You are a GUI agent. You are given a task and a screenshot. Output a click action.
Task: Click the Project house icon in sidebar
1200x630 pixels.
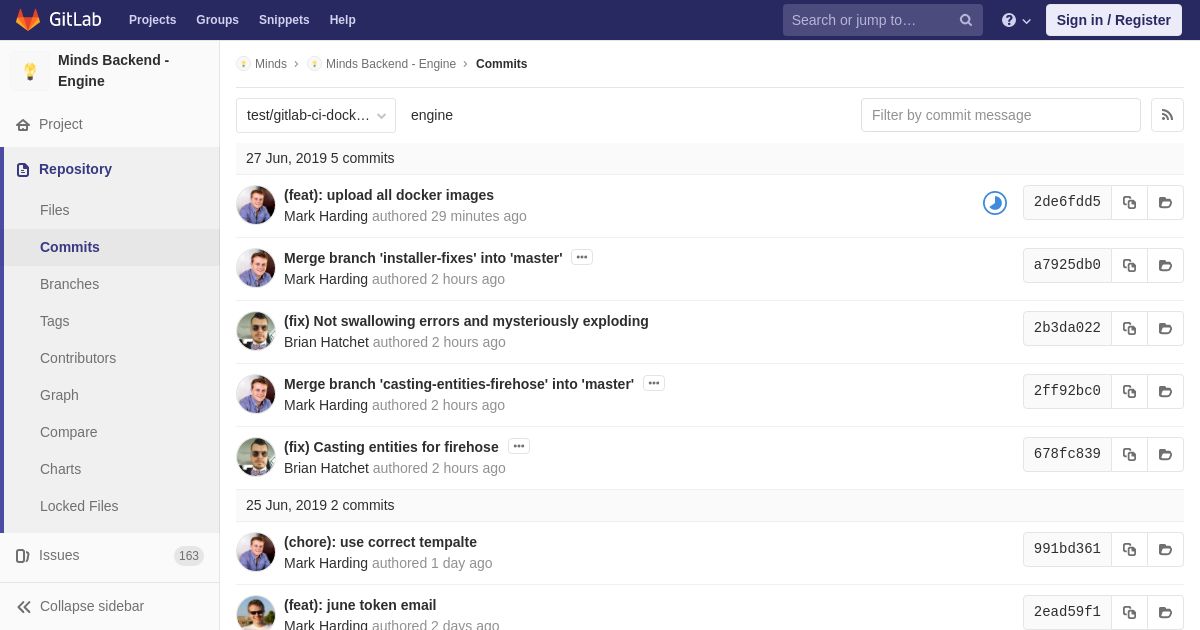coord(23,125)
